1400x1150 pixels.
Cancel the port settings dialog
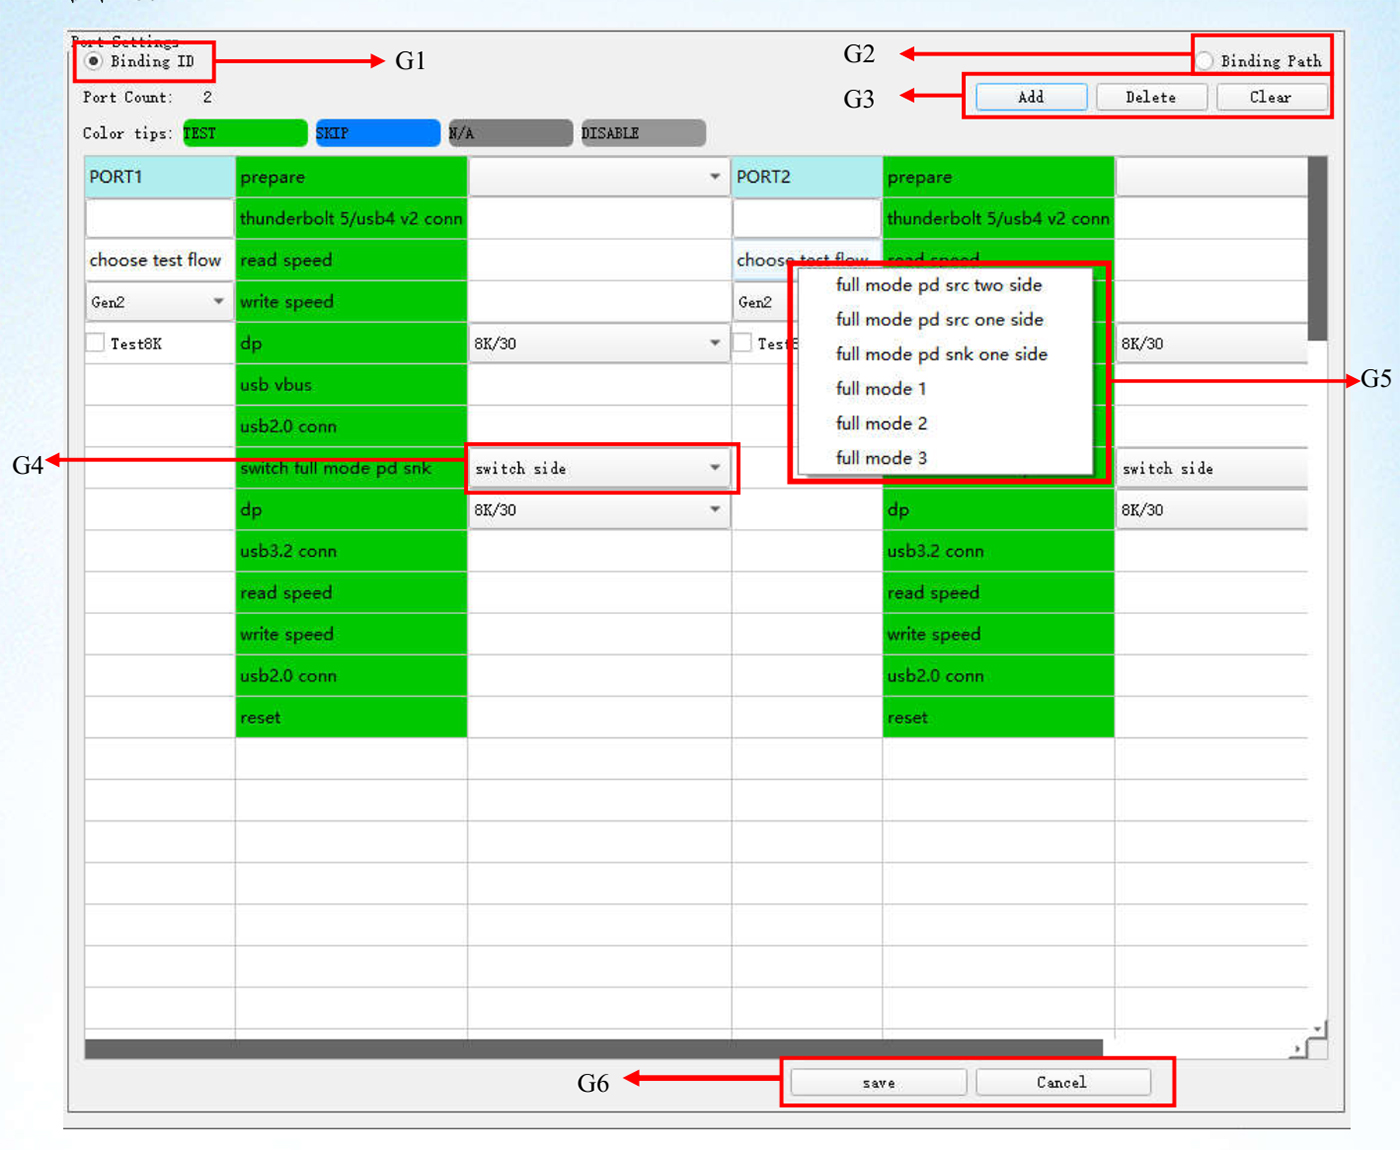point(1061,1083)
